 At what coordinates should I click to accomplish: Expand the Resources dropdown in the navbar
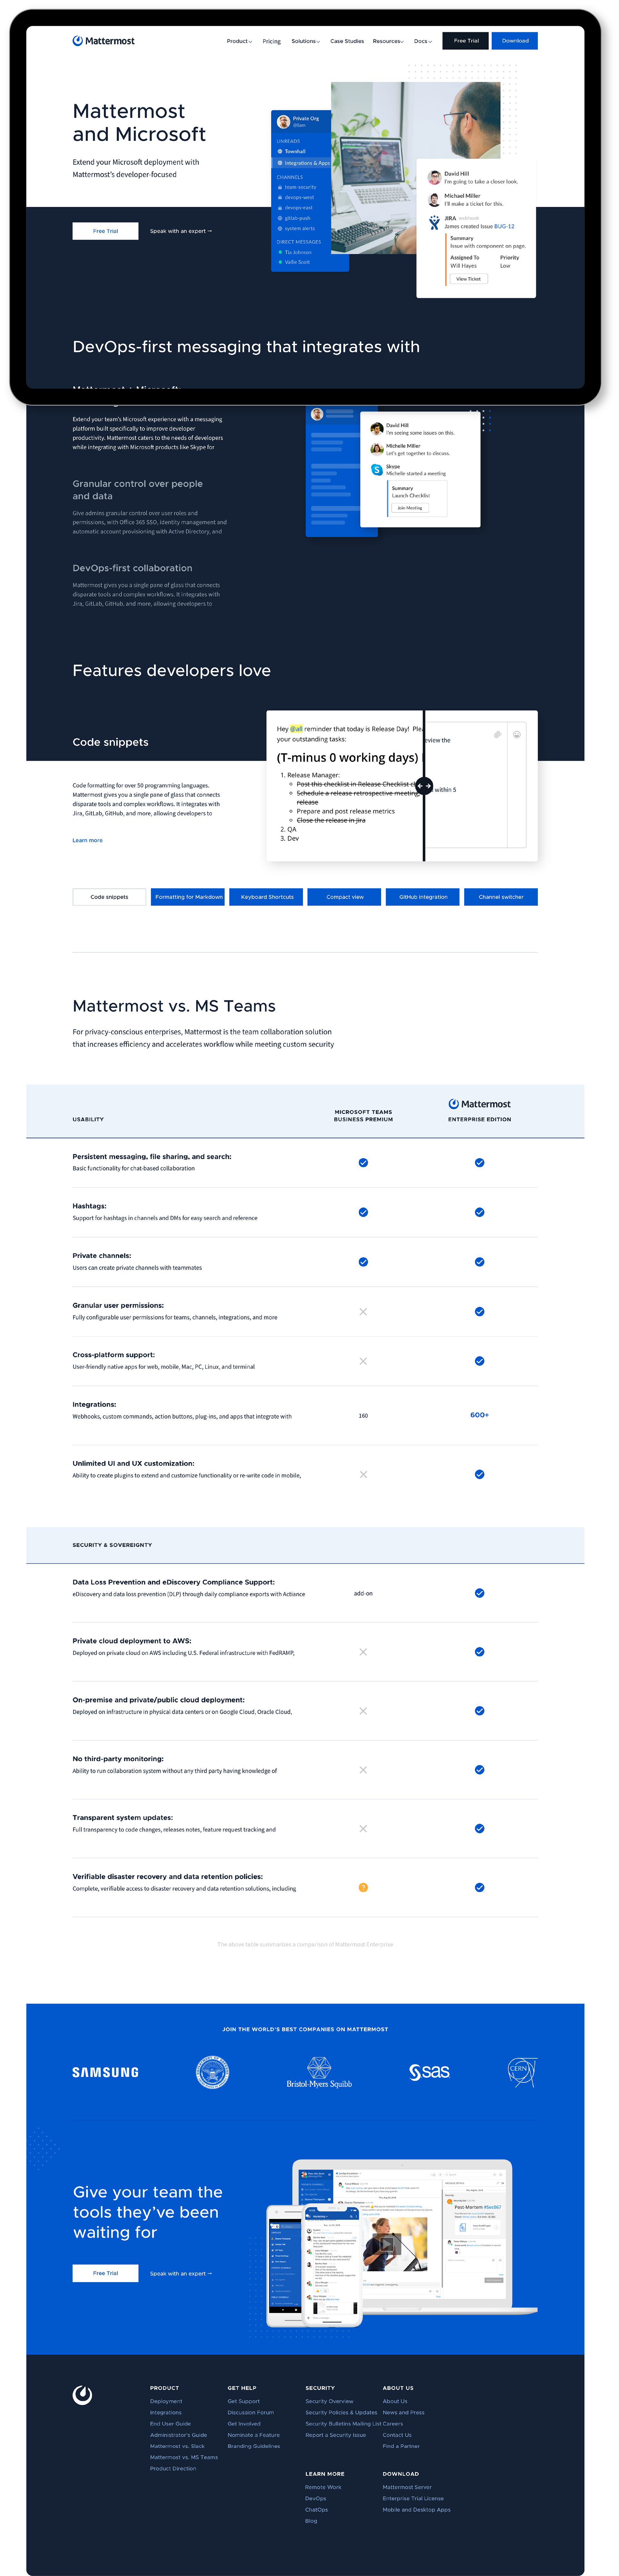(x=388, y=41)
